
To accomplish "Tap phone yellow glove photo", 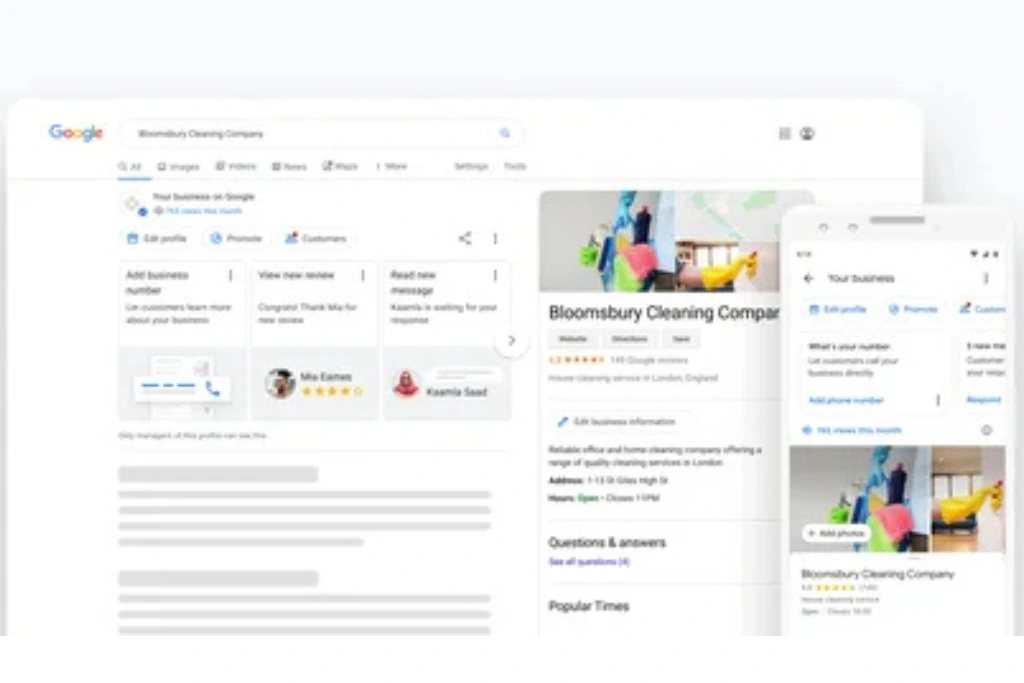I will 968,499.
